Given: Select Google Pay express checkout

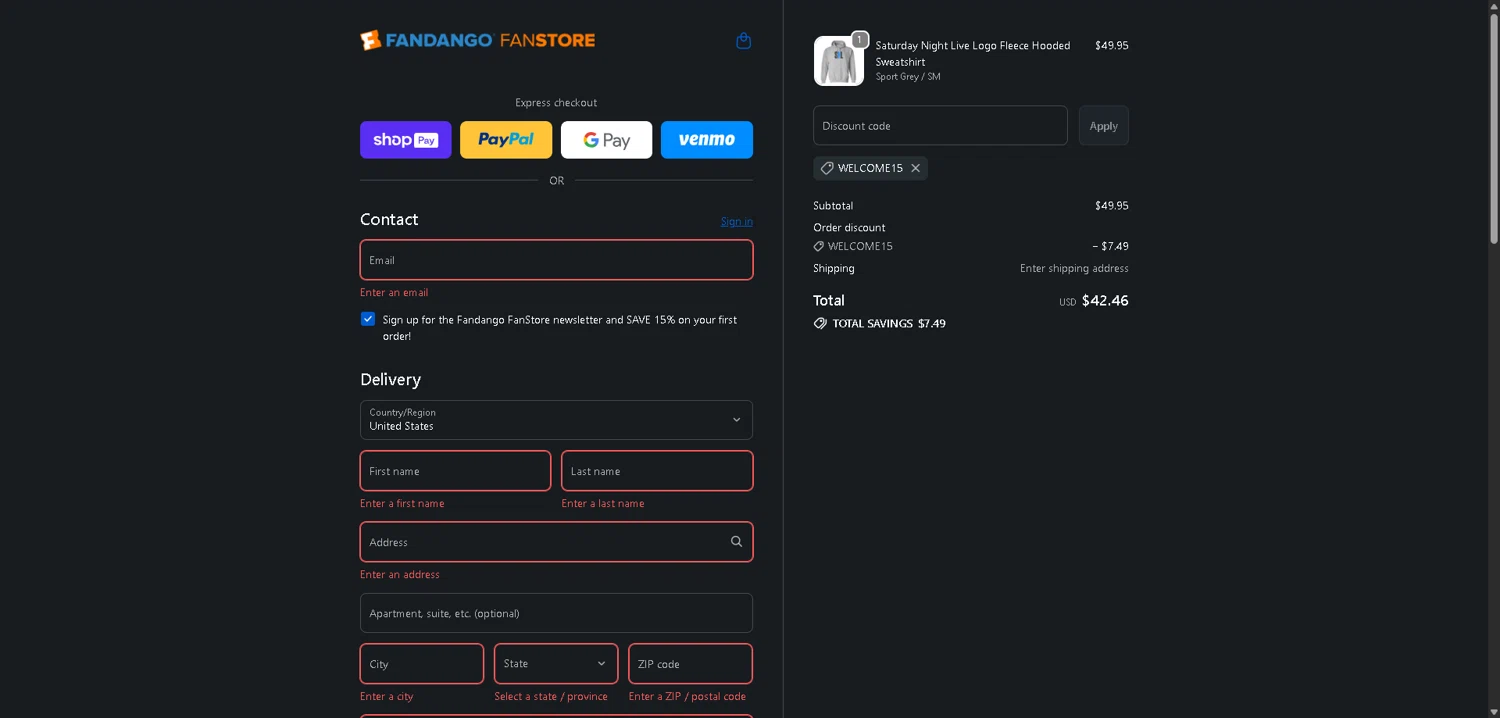Looking at the screenshot, I should click(606, 140).
